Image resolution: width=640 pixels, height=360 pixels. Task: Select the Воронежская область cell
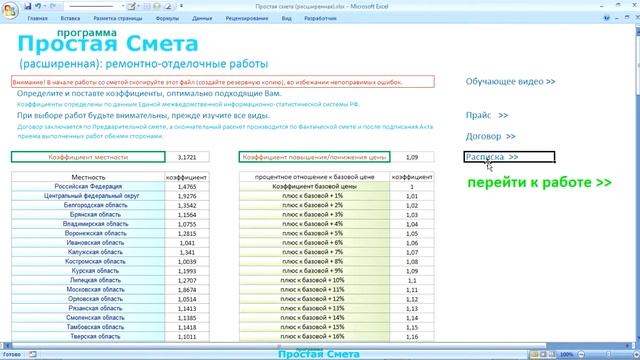point(88,233)
